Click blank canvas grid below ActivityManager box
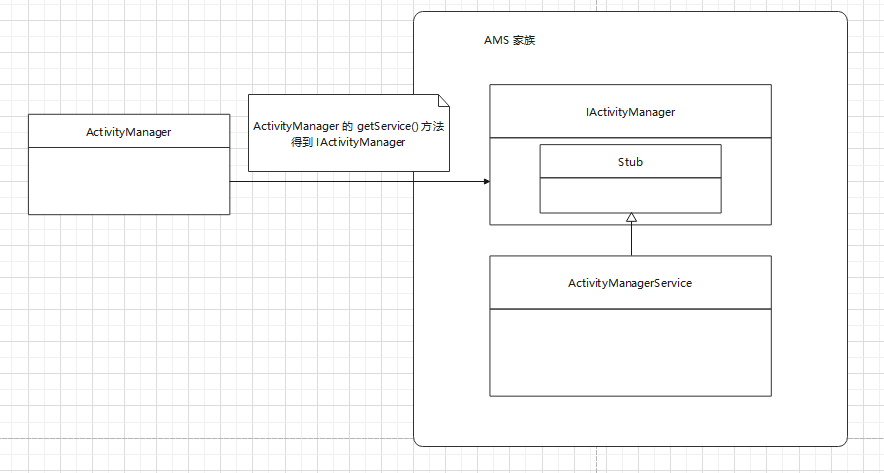Screen dimensions: 884x473 click(x=129, y=300)
